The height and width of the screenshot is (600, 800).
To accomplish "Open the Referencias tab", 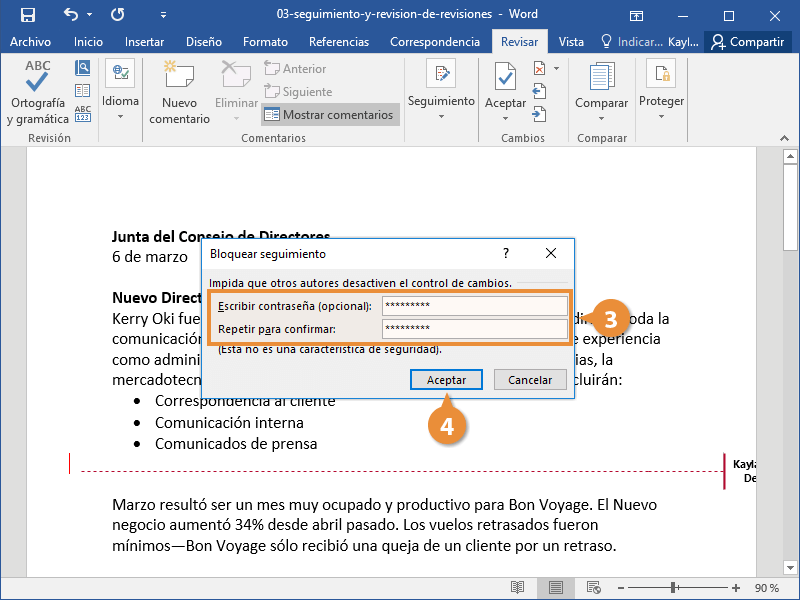I will click(339, 42).
